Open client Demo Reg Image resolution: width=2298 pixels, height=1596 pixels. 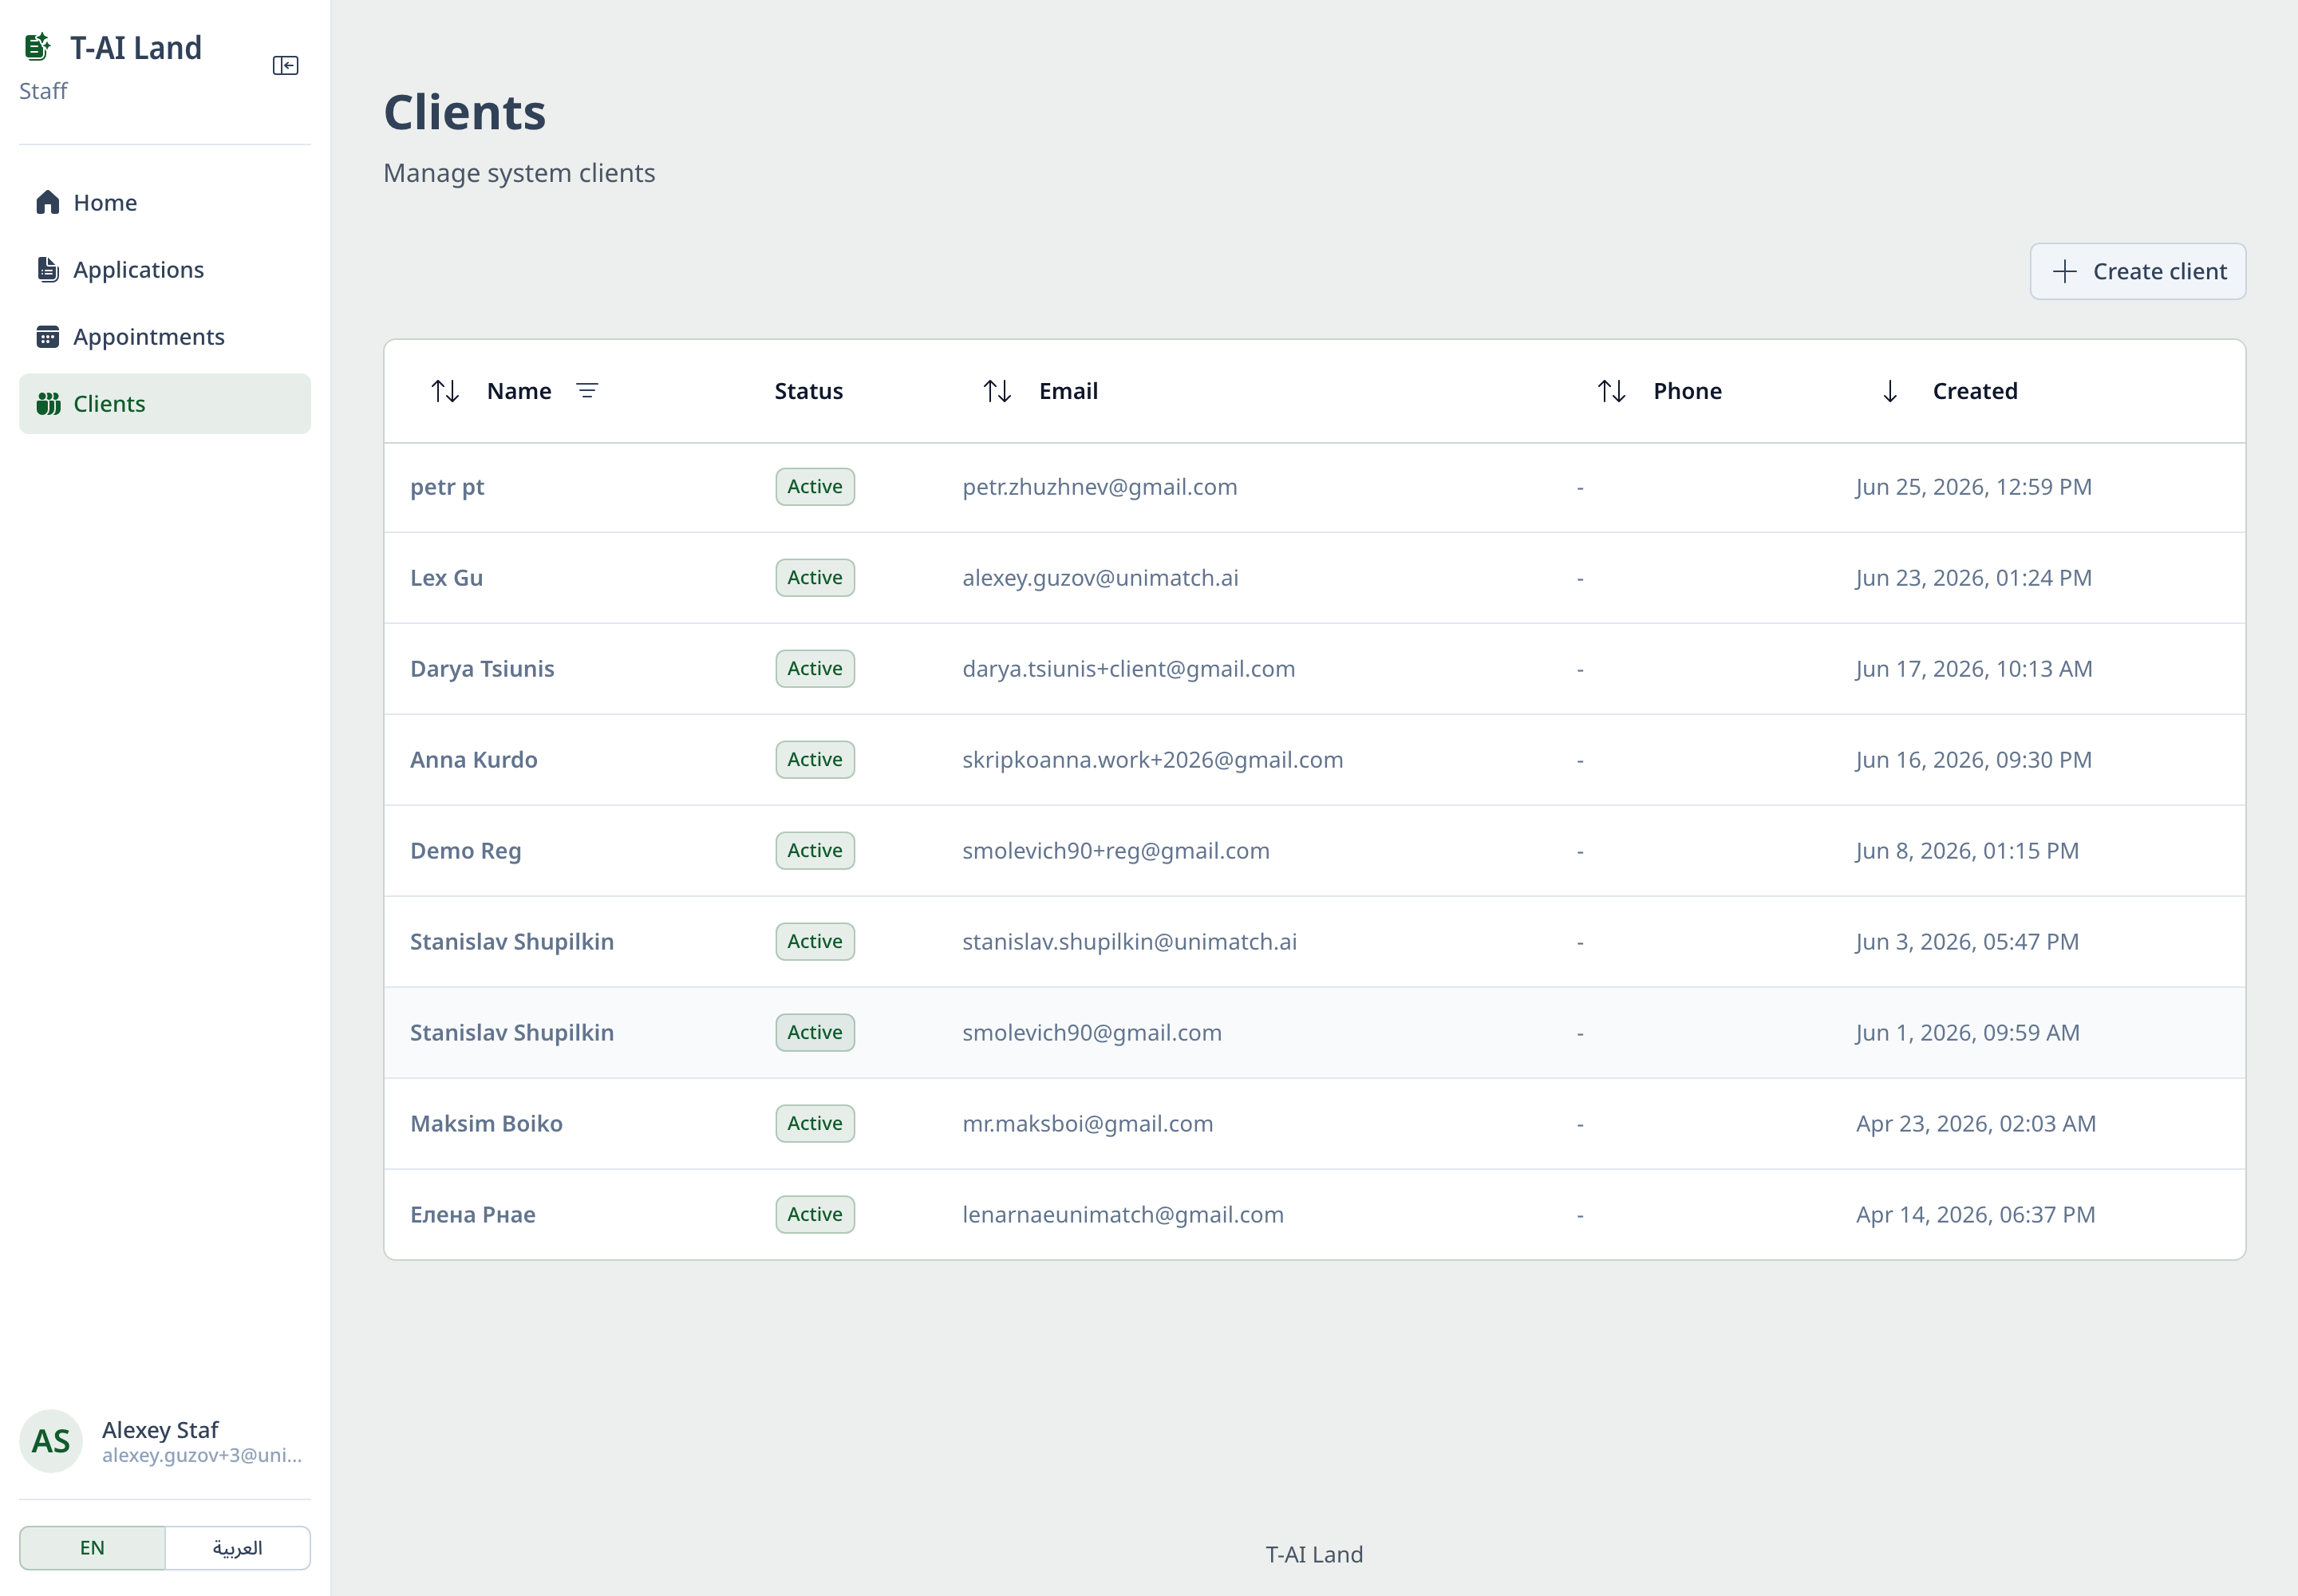click(466, 851)
